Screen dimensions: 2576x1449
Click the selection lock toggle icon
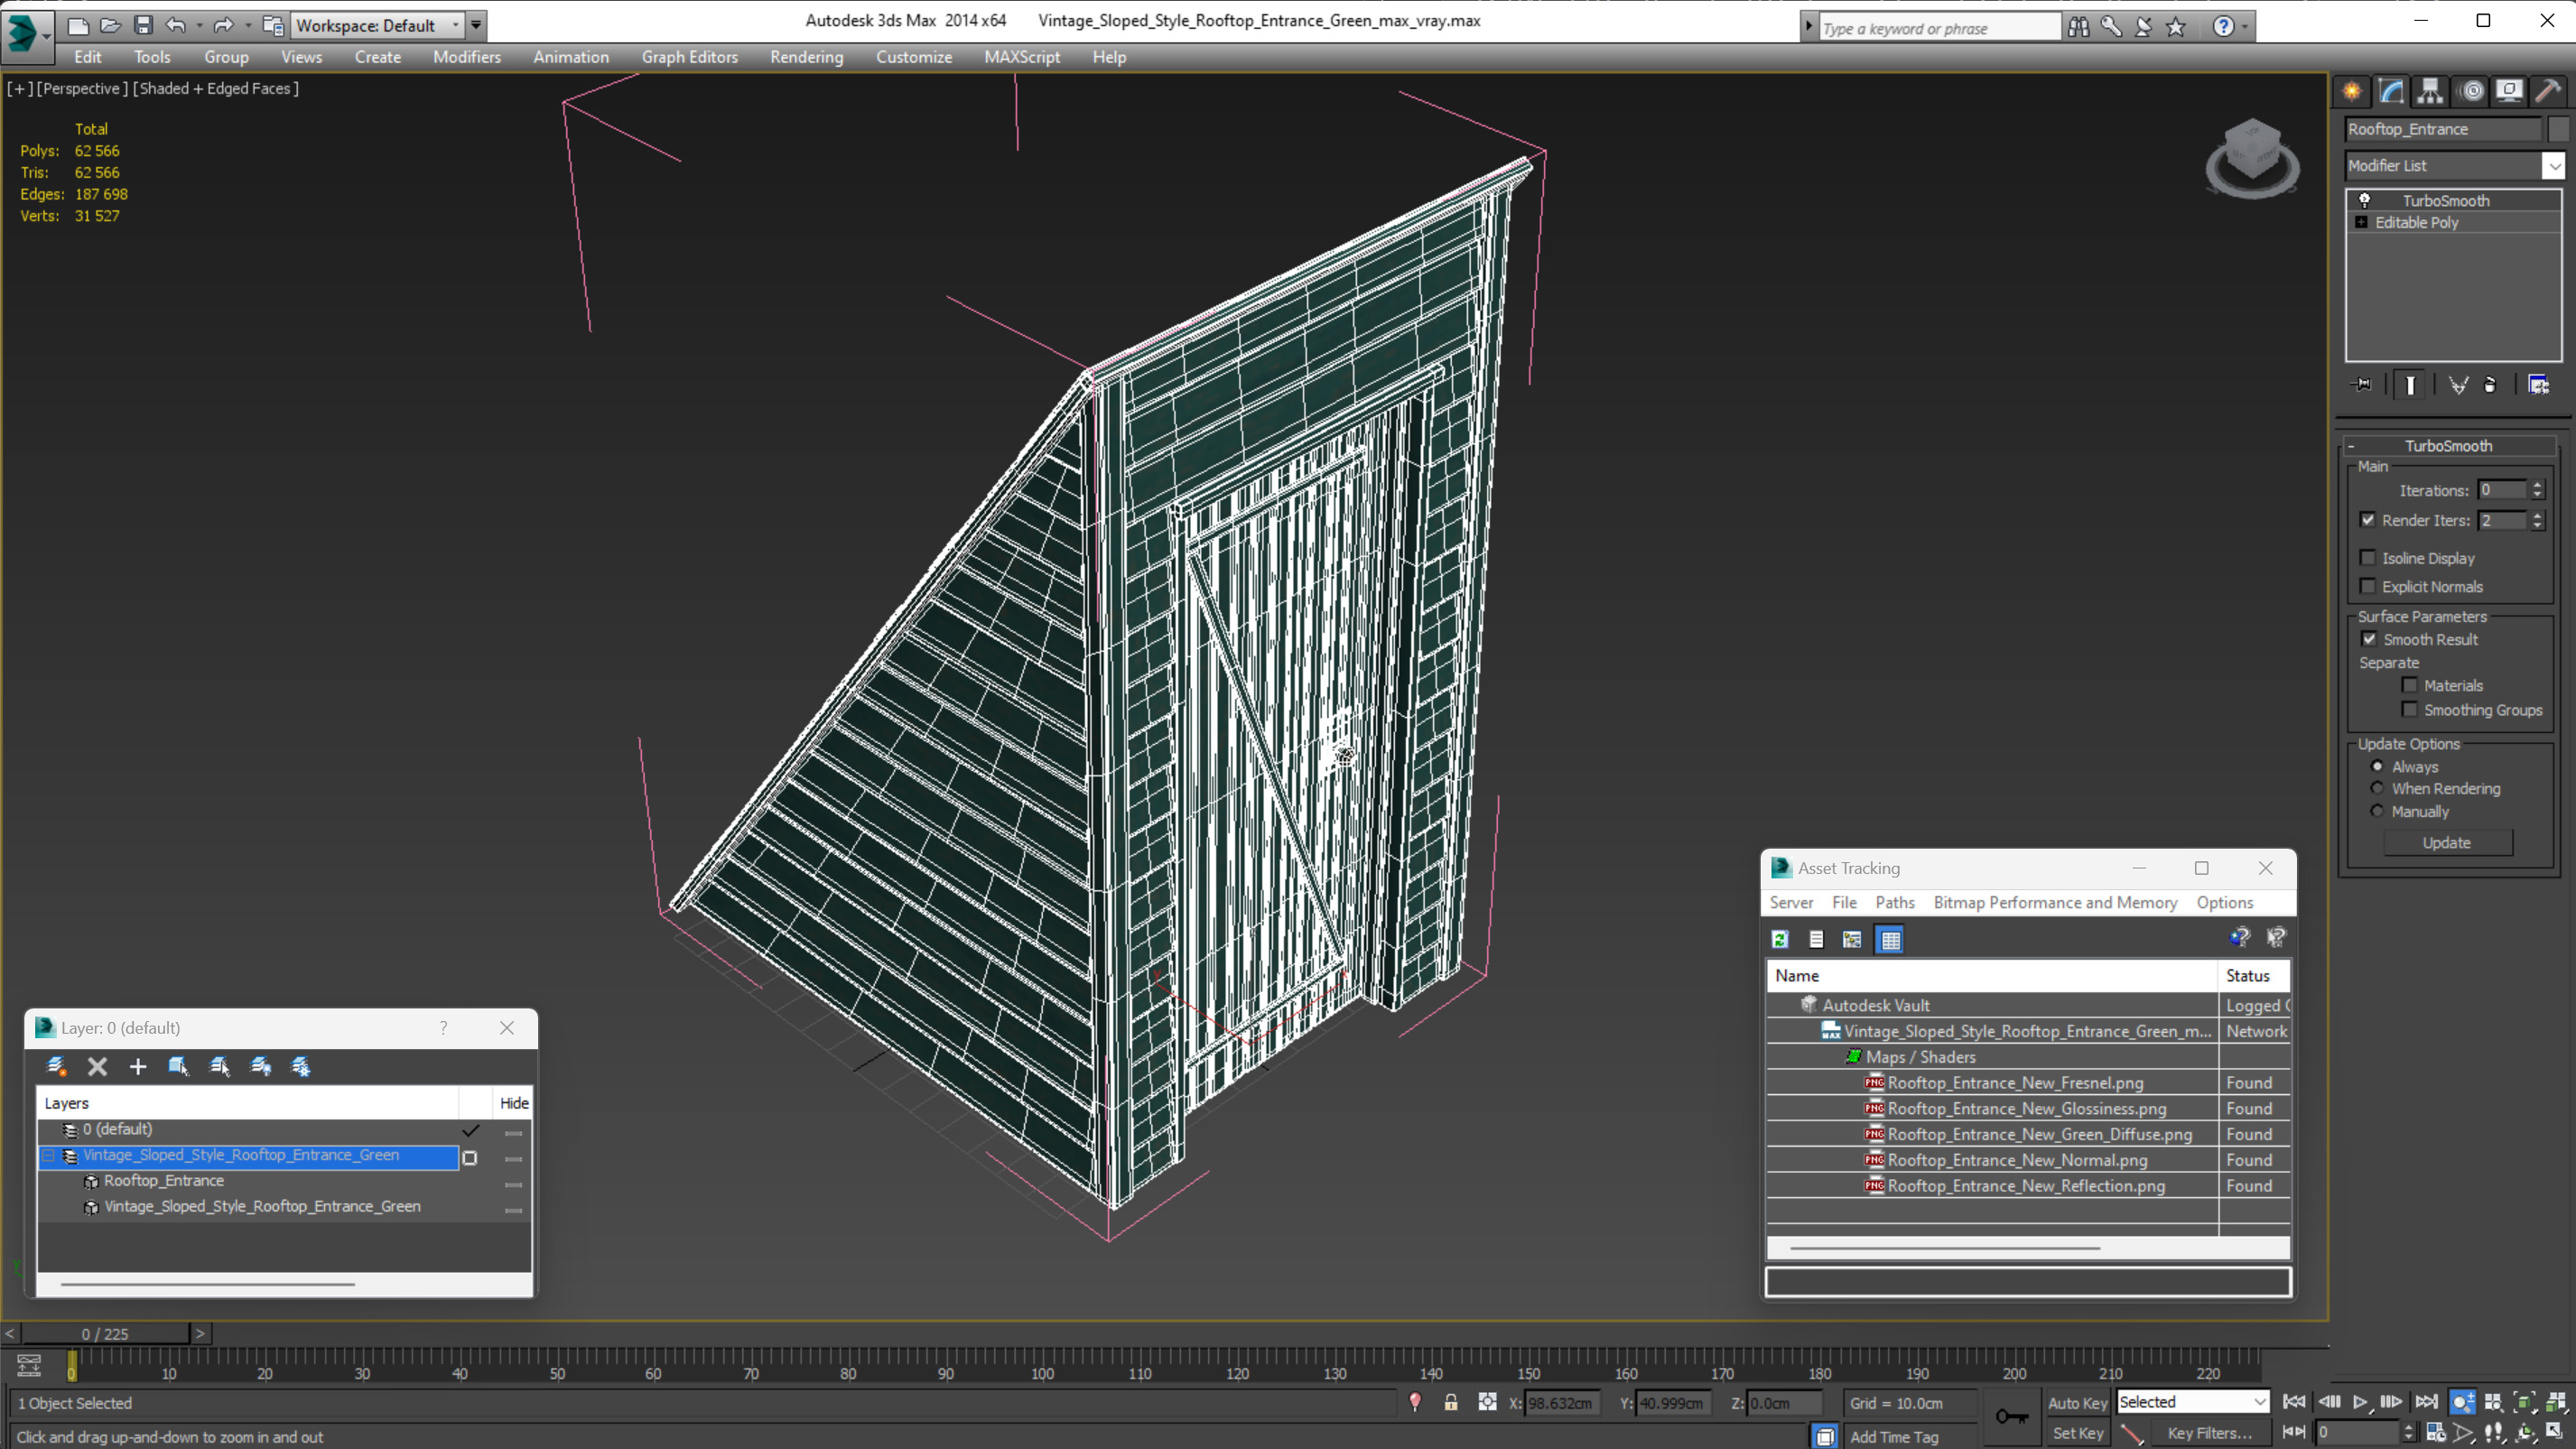pos(1450,1402)
